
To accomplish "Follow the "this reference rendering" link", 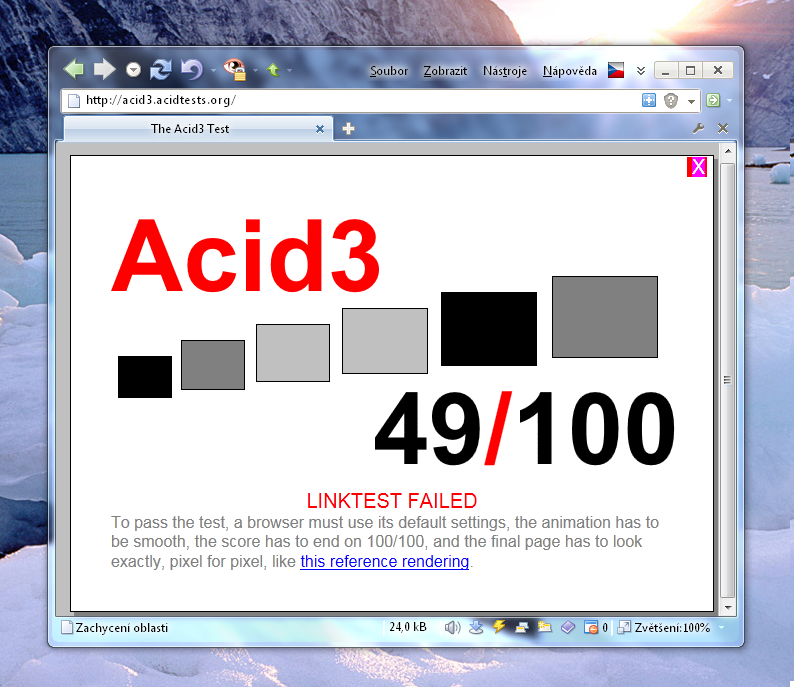I will 384,562.
